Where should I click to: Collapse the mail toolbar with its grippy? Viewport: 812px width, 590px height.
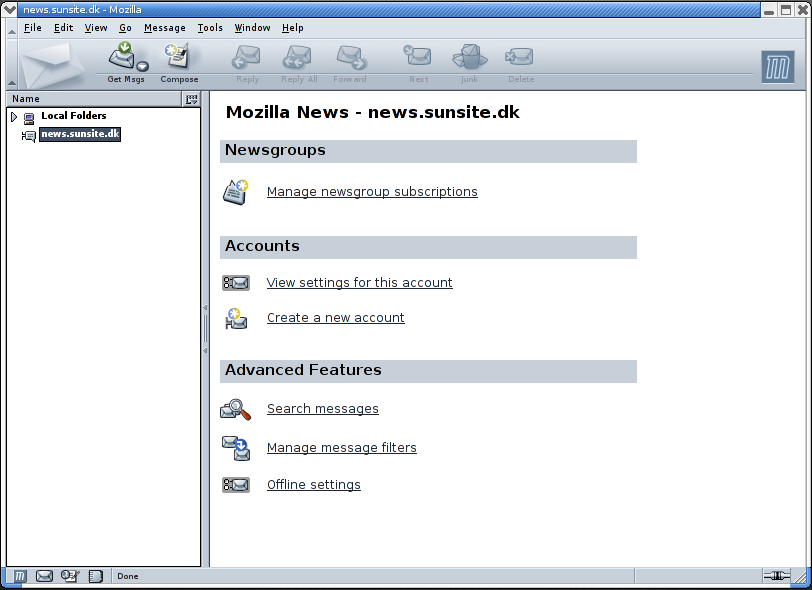tap(11, 64)
